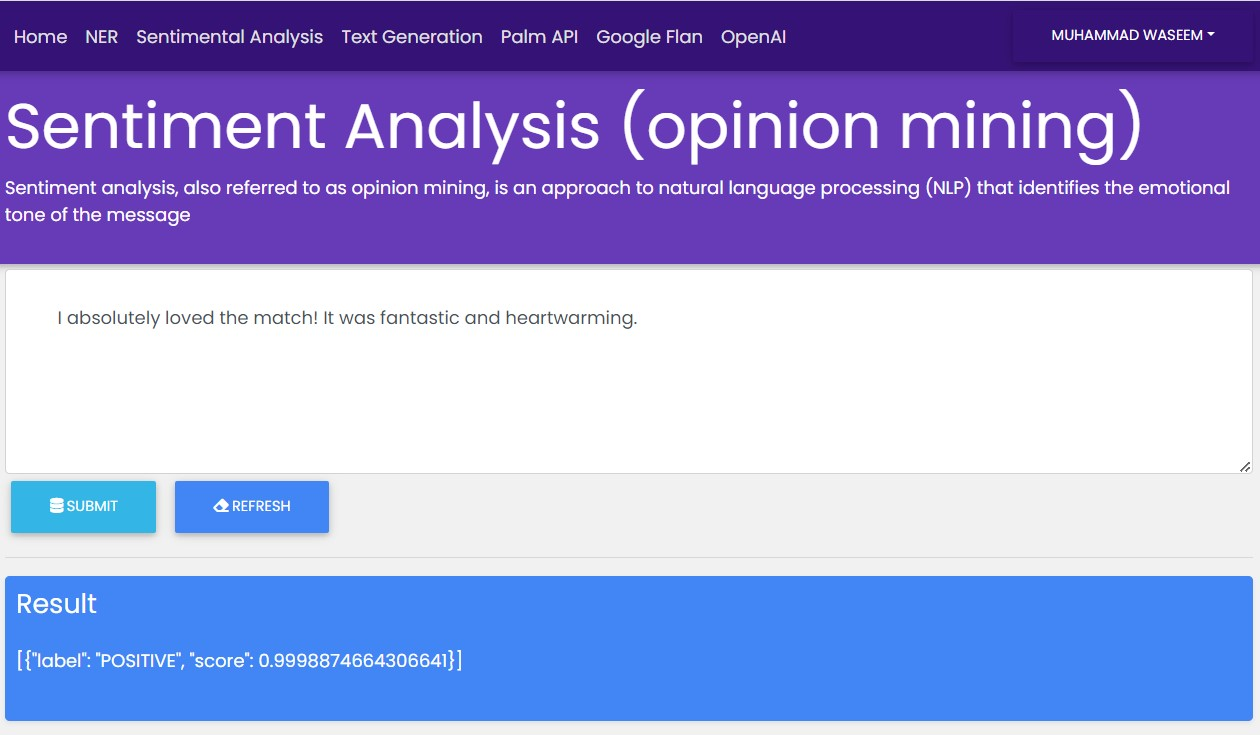This screenshot has height=735, width=1260.
Task: Visit the Google Flan page
Action: (x=649, y=36)
